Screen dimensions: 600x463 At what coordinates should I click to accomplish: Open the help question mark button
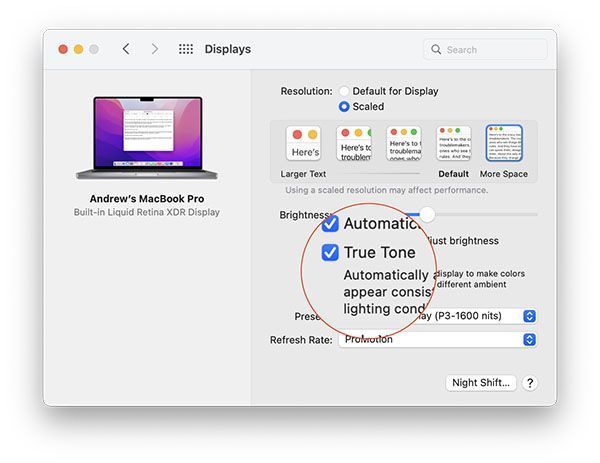click(530, 383)
